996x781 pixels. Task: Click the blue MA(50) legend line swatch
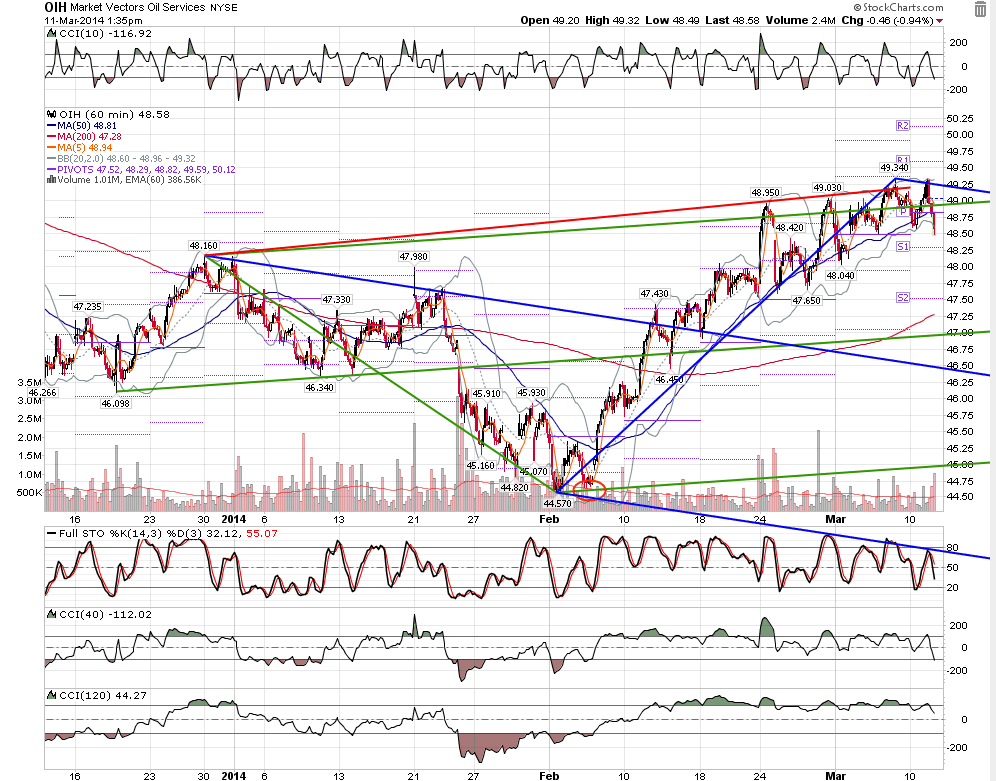pyautogui.click(x=51, y=126)
